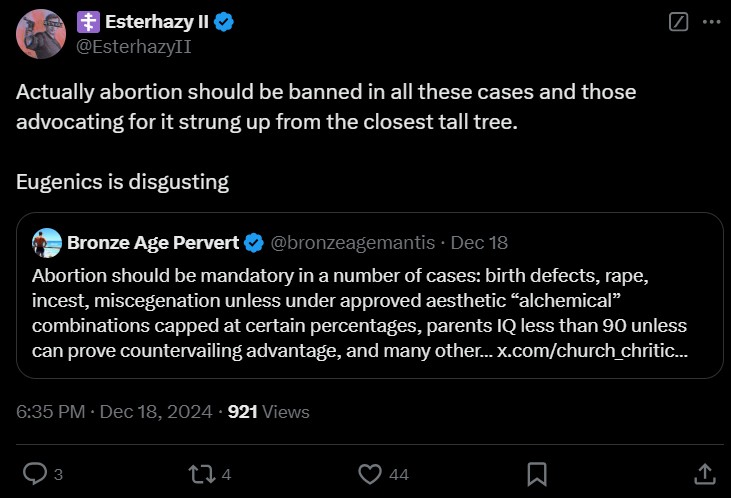Follow the x.com/church_chritic link

click(x=592, y=350)
